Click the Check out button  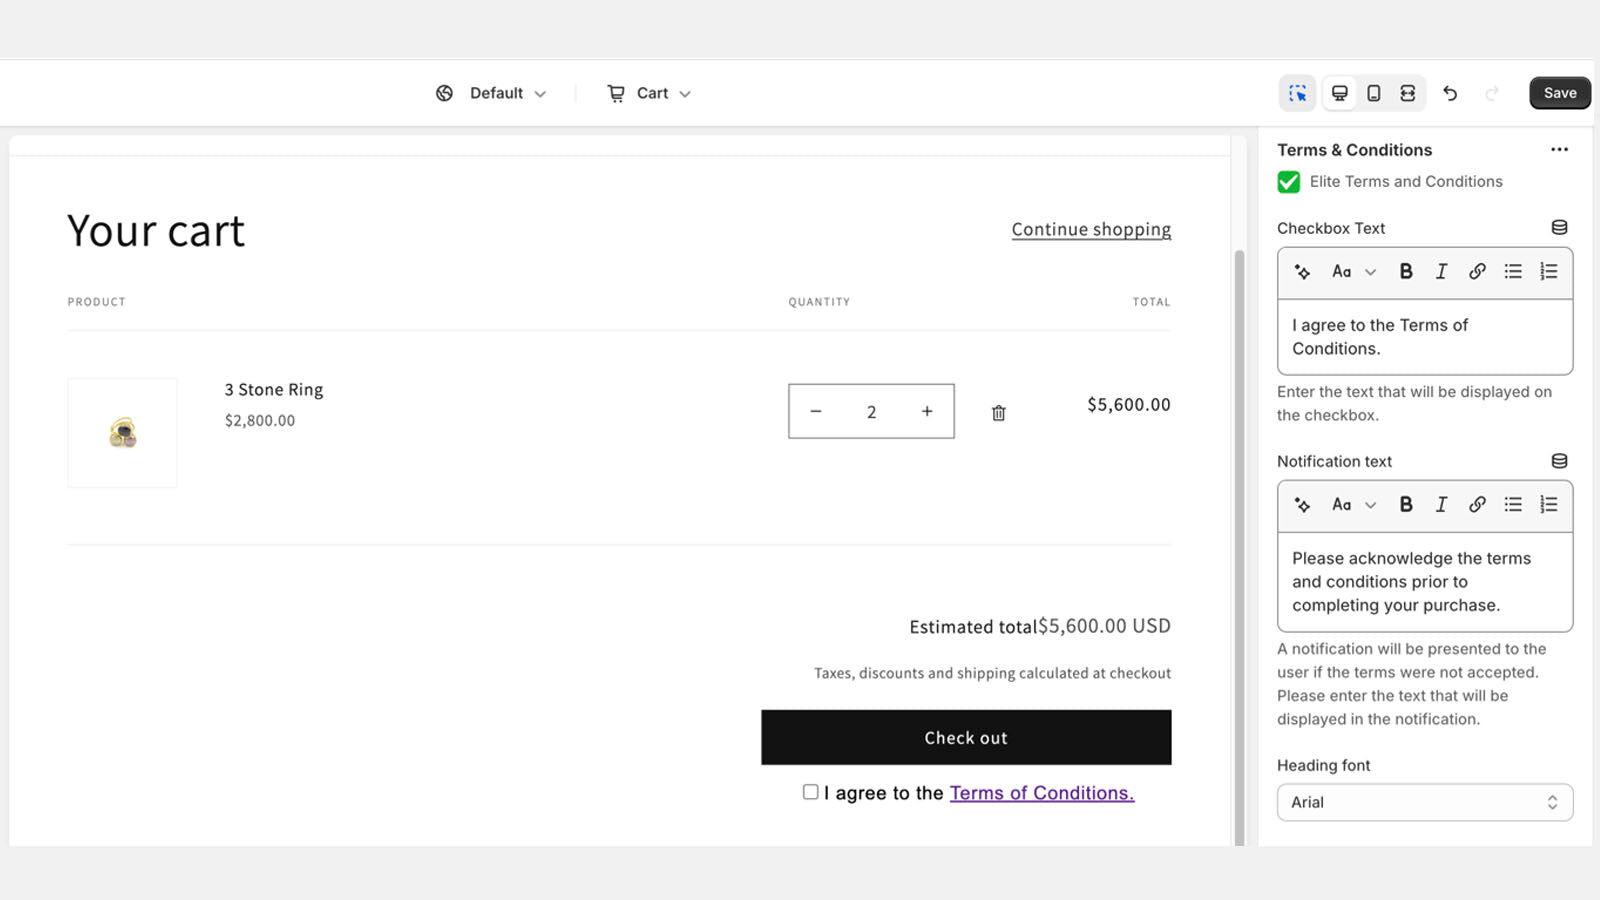(965, 737)
